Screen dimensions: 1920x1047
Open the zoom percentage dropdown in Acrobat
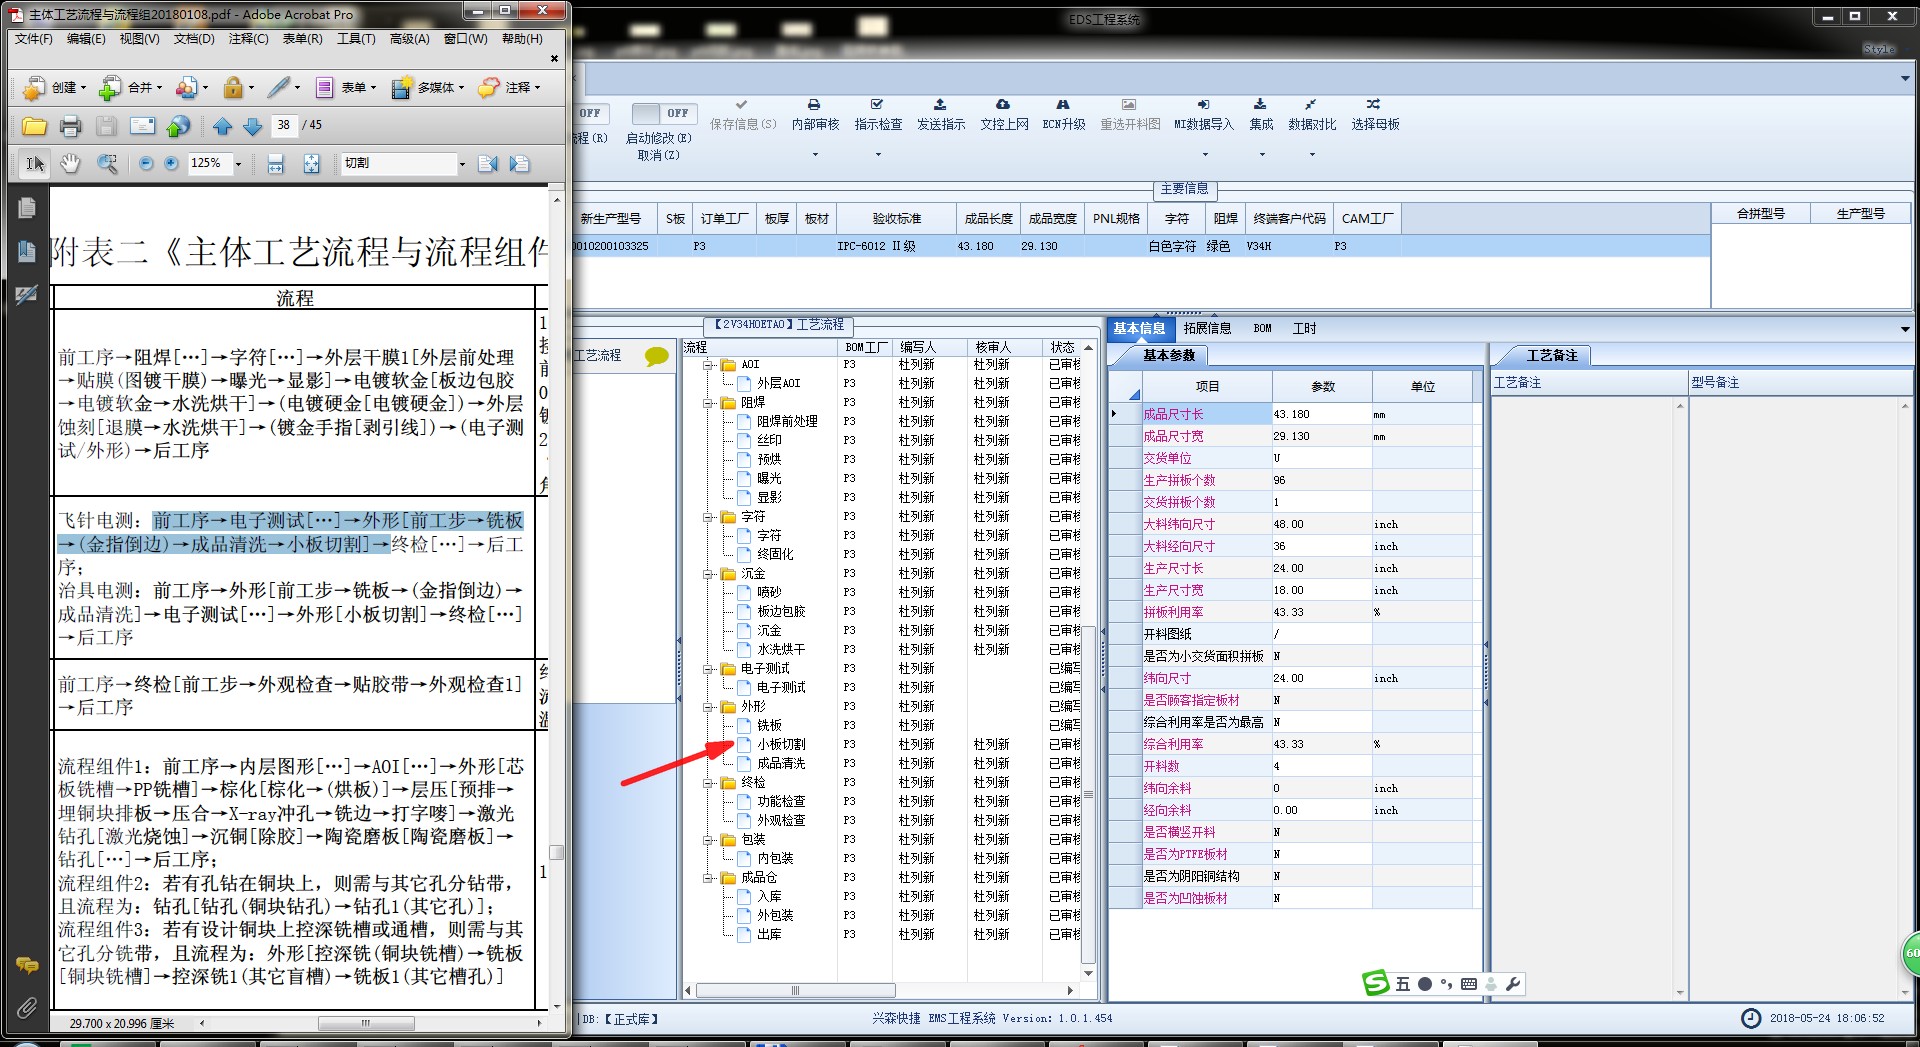pos(238,163)
